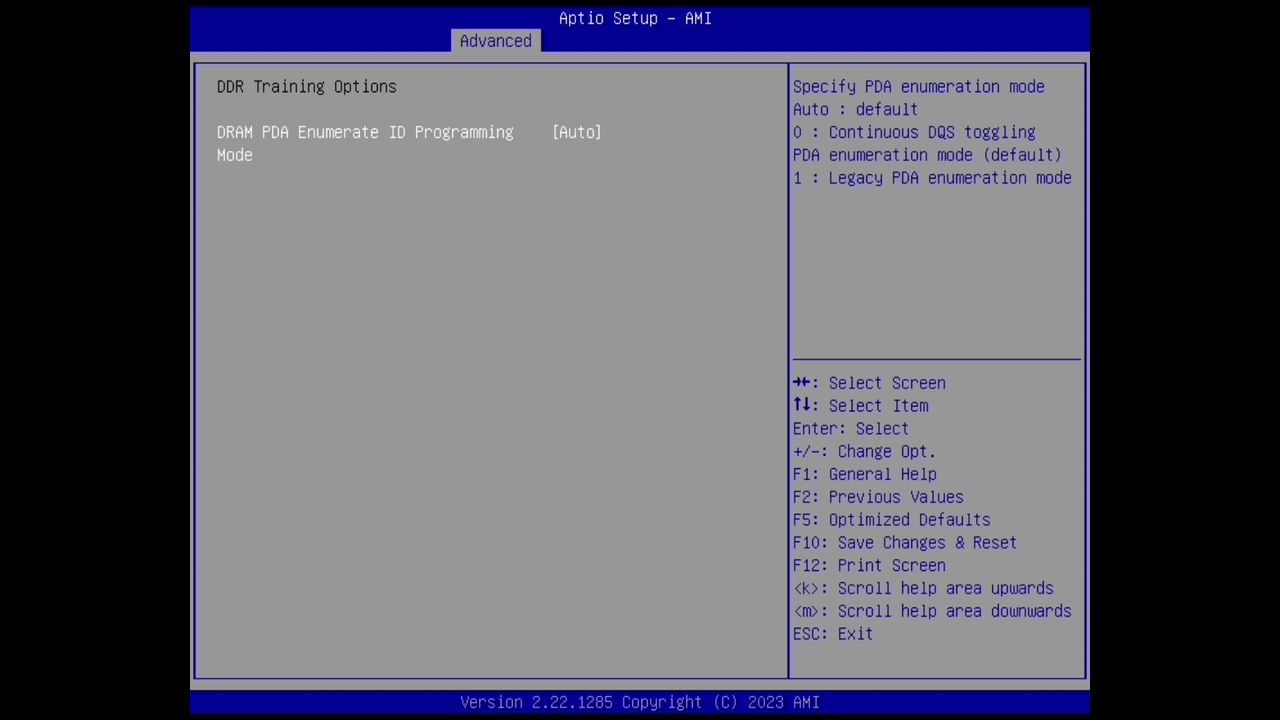Click 'F10: Save Changes & Reset' hint
The image size is (1280, 720).
click(905, 543)
